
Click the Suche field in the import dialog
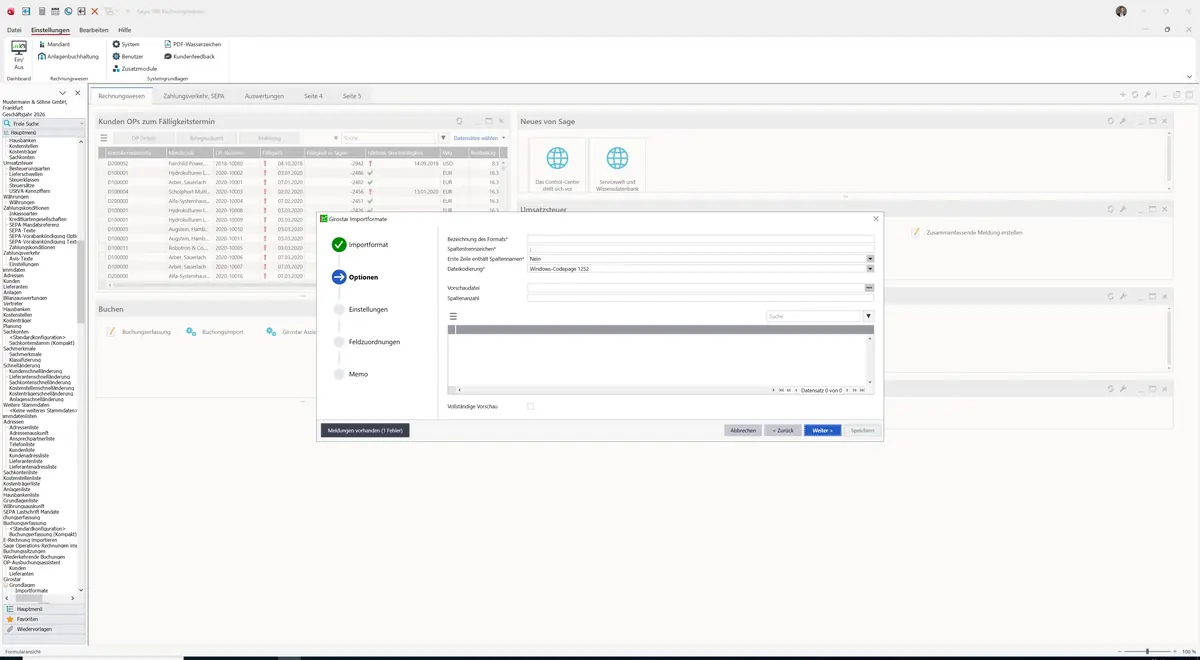tap(813, 316)
